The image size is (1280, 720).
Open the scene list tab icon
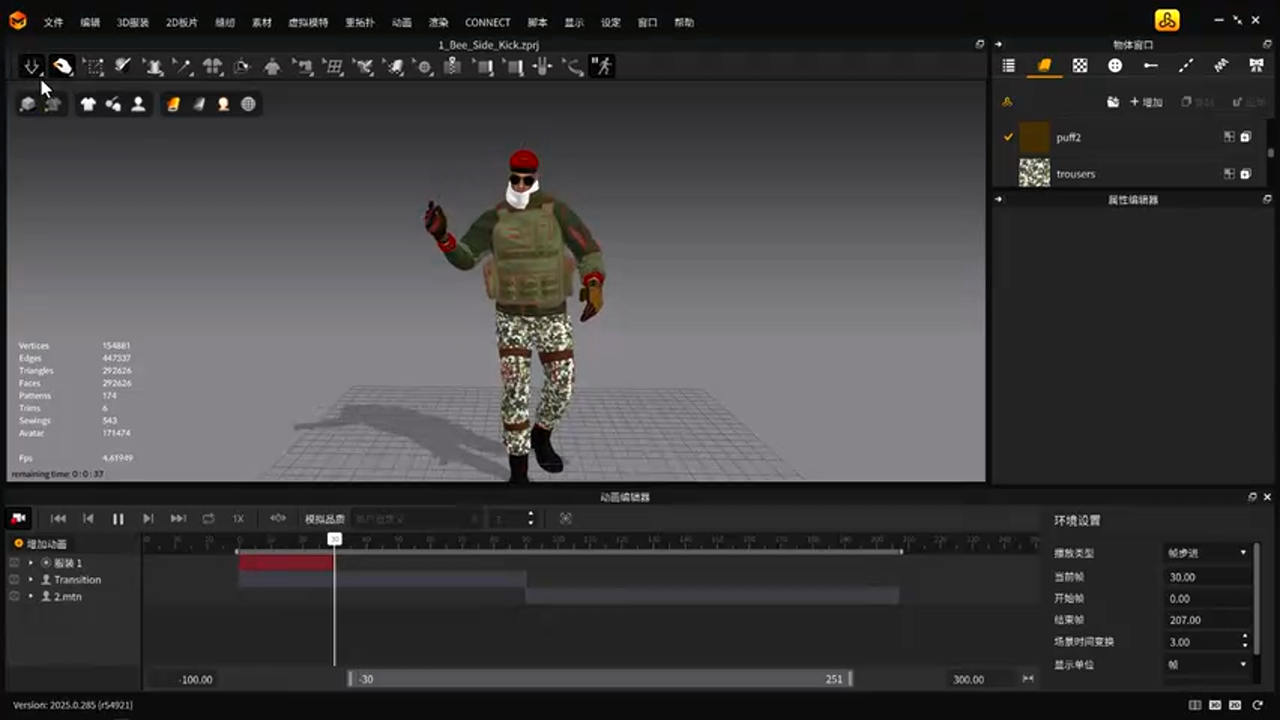[x=1009, y=66]
